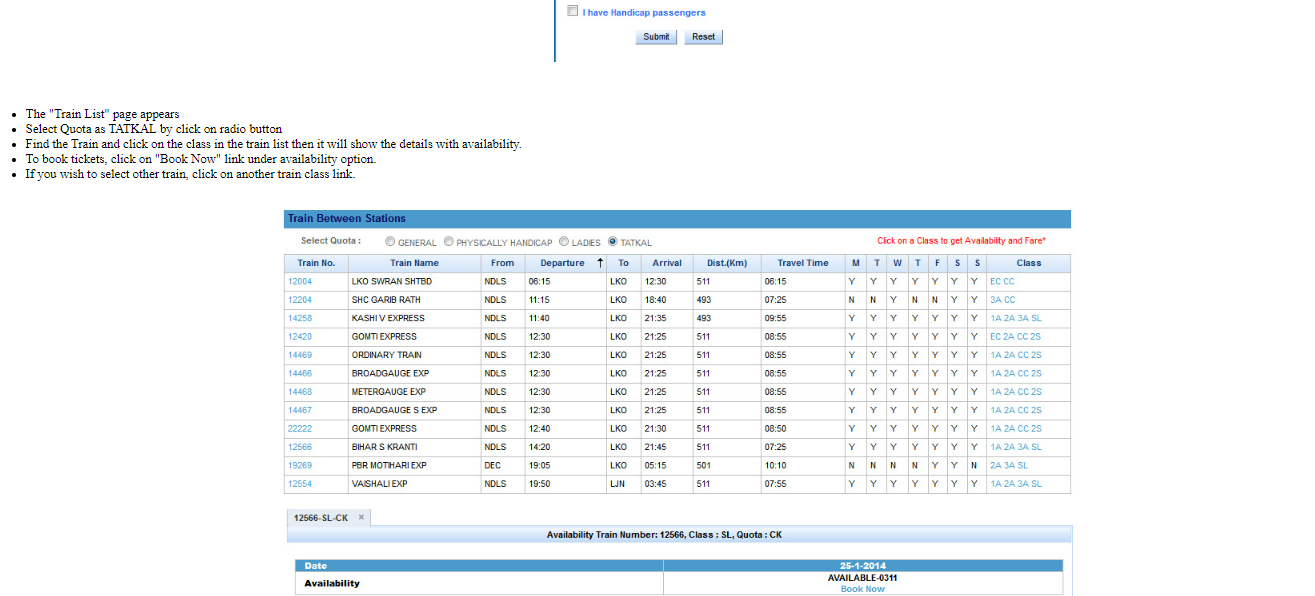1315x596 pixels.
Task: Click the Book Now link
Action: [862, 589]
